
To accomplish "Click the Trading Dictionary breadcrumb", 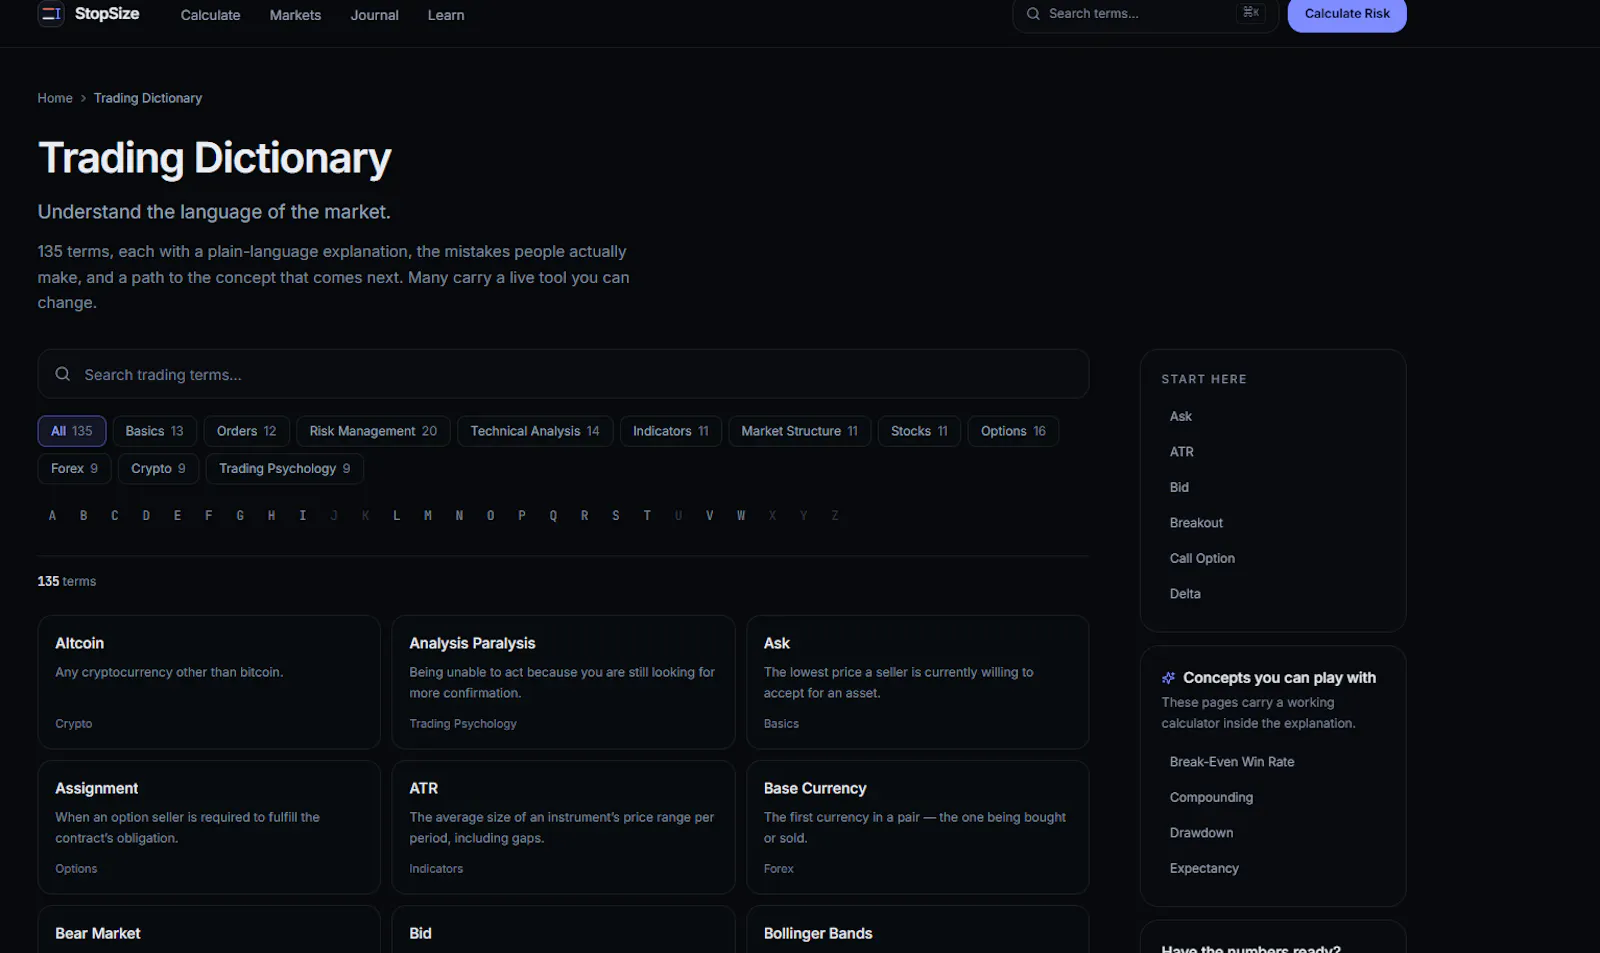I will [x=148, y=98].
